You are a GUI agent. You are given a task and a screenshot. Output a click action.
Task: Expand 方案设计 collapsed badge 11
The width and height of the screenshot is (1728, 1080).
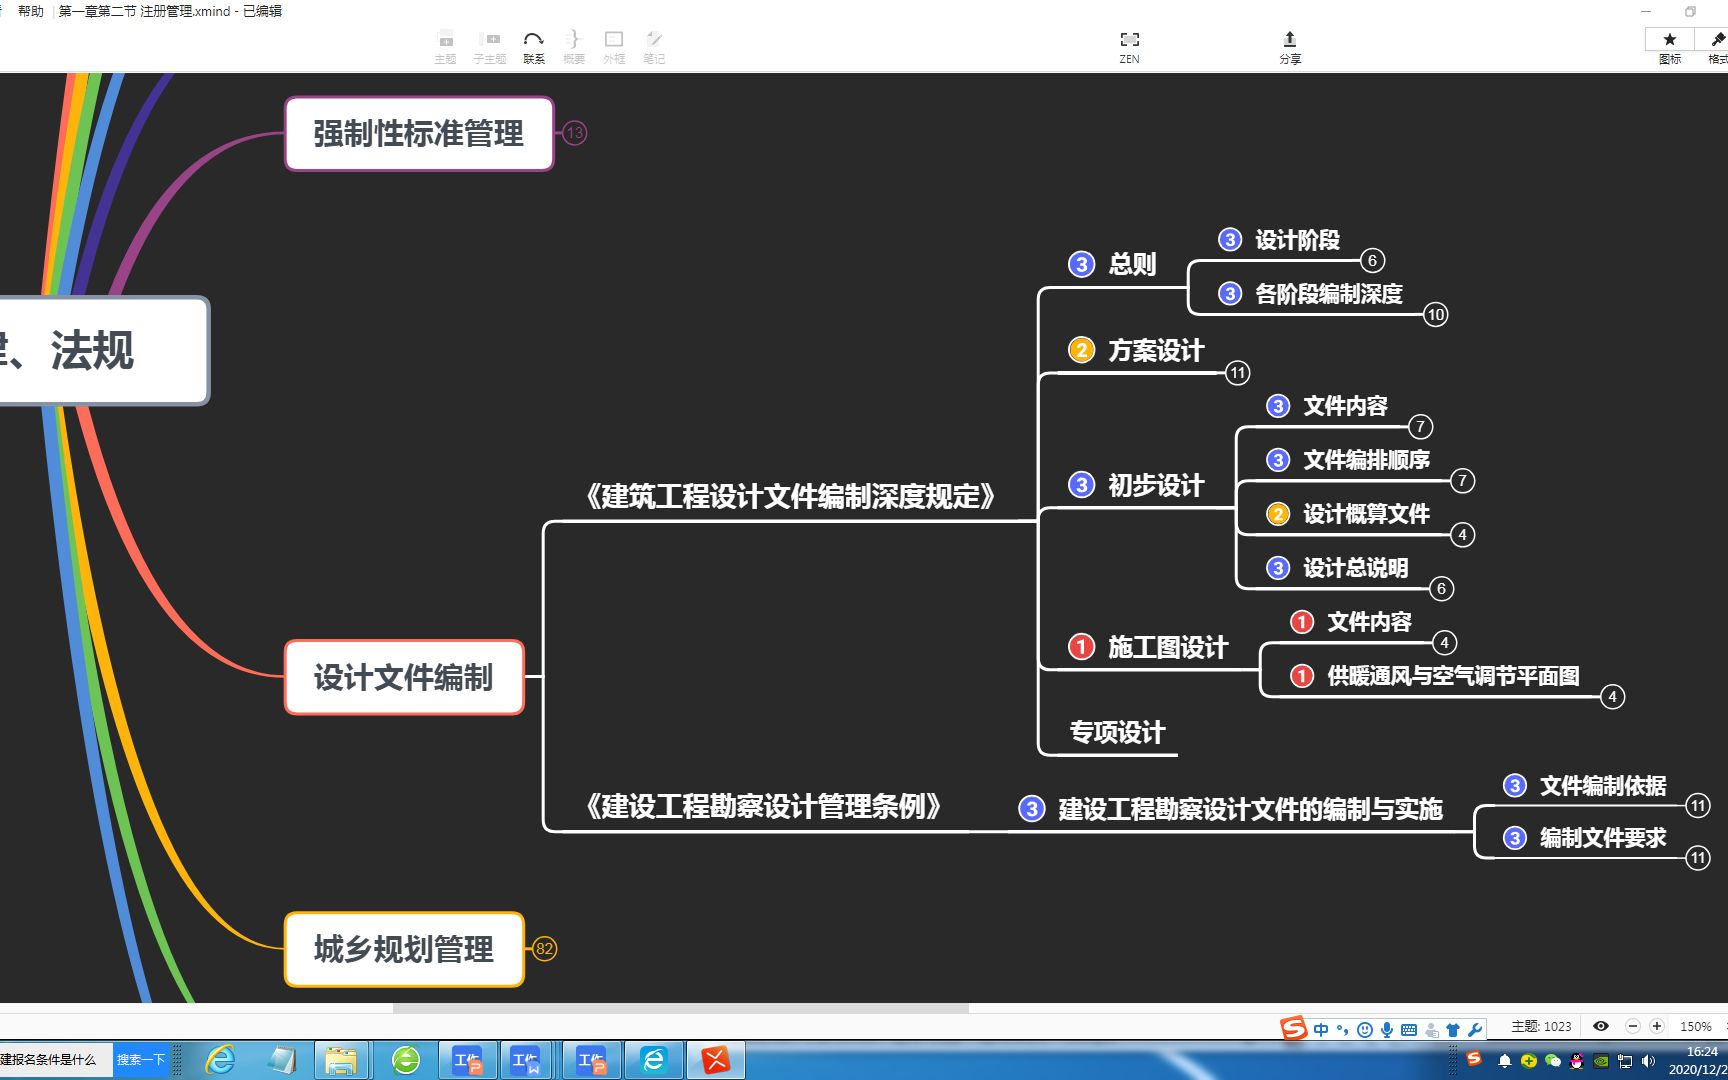[x=1238, y=373]
